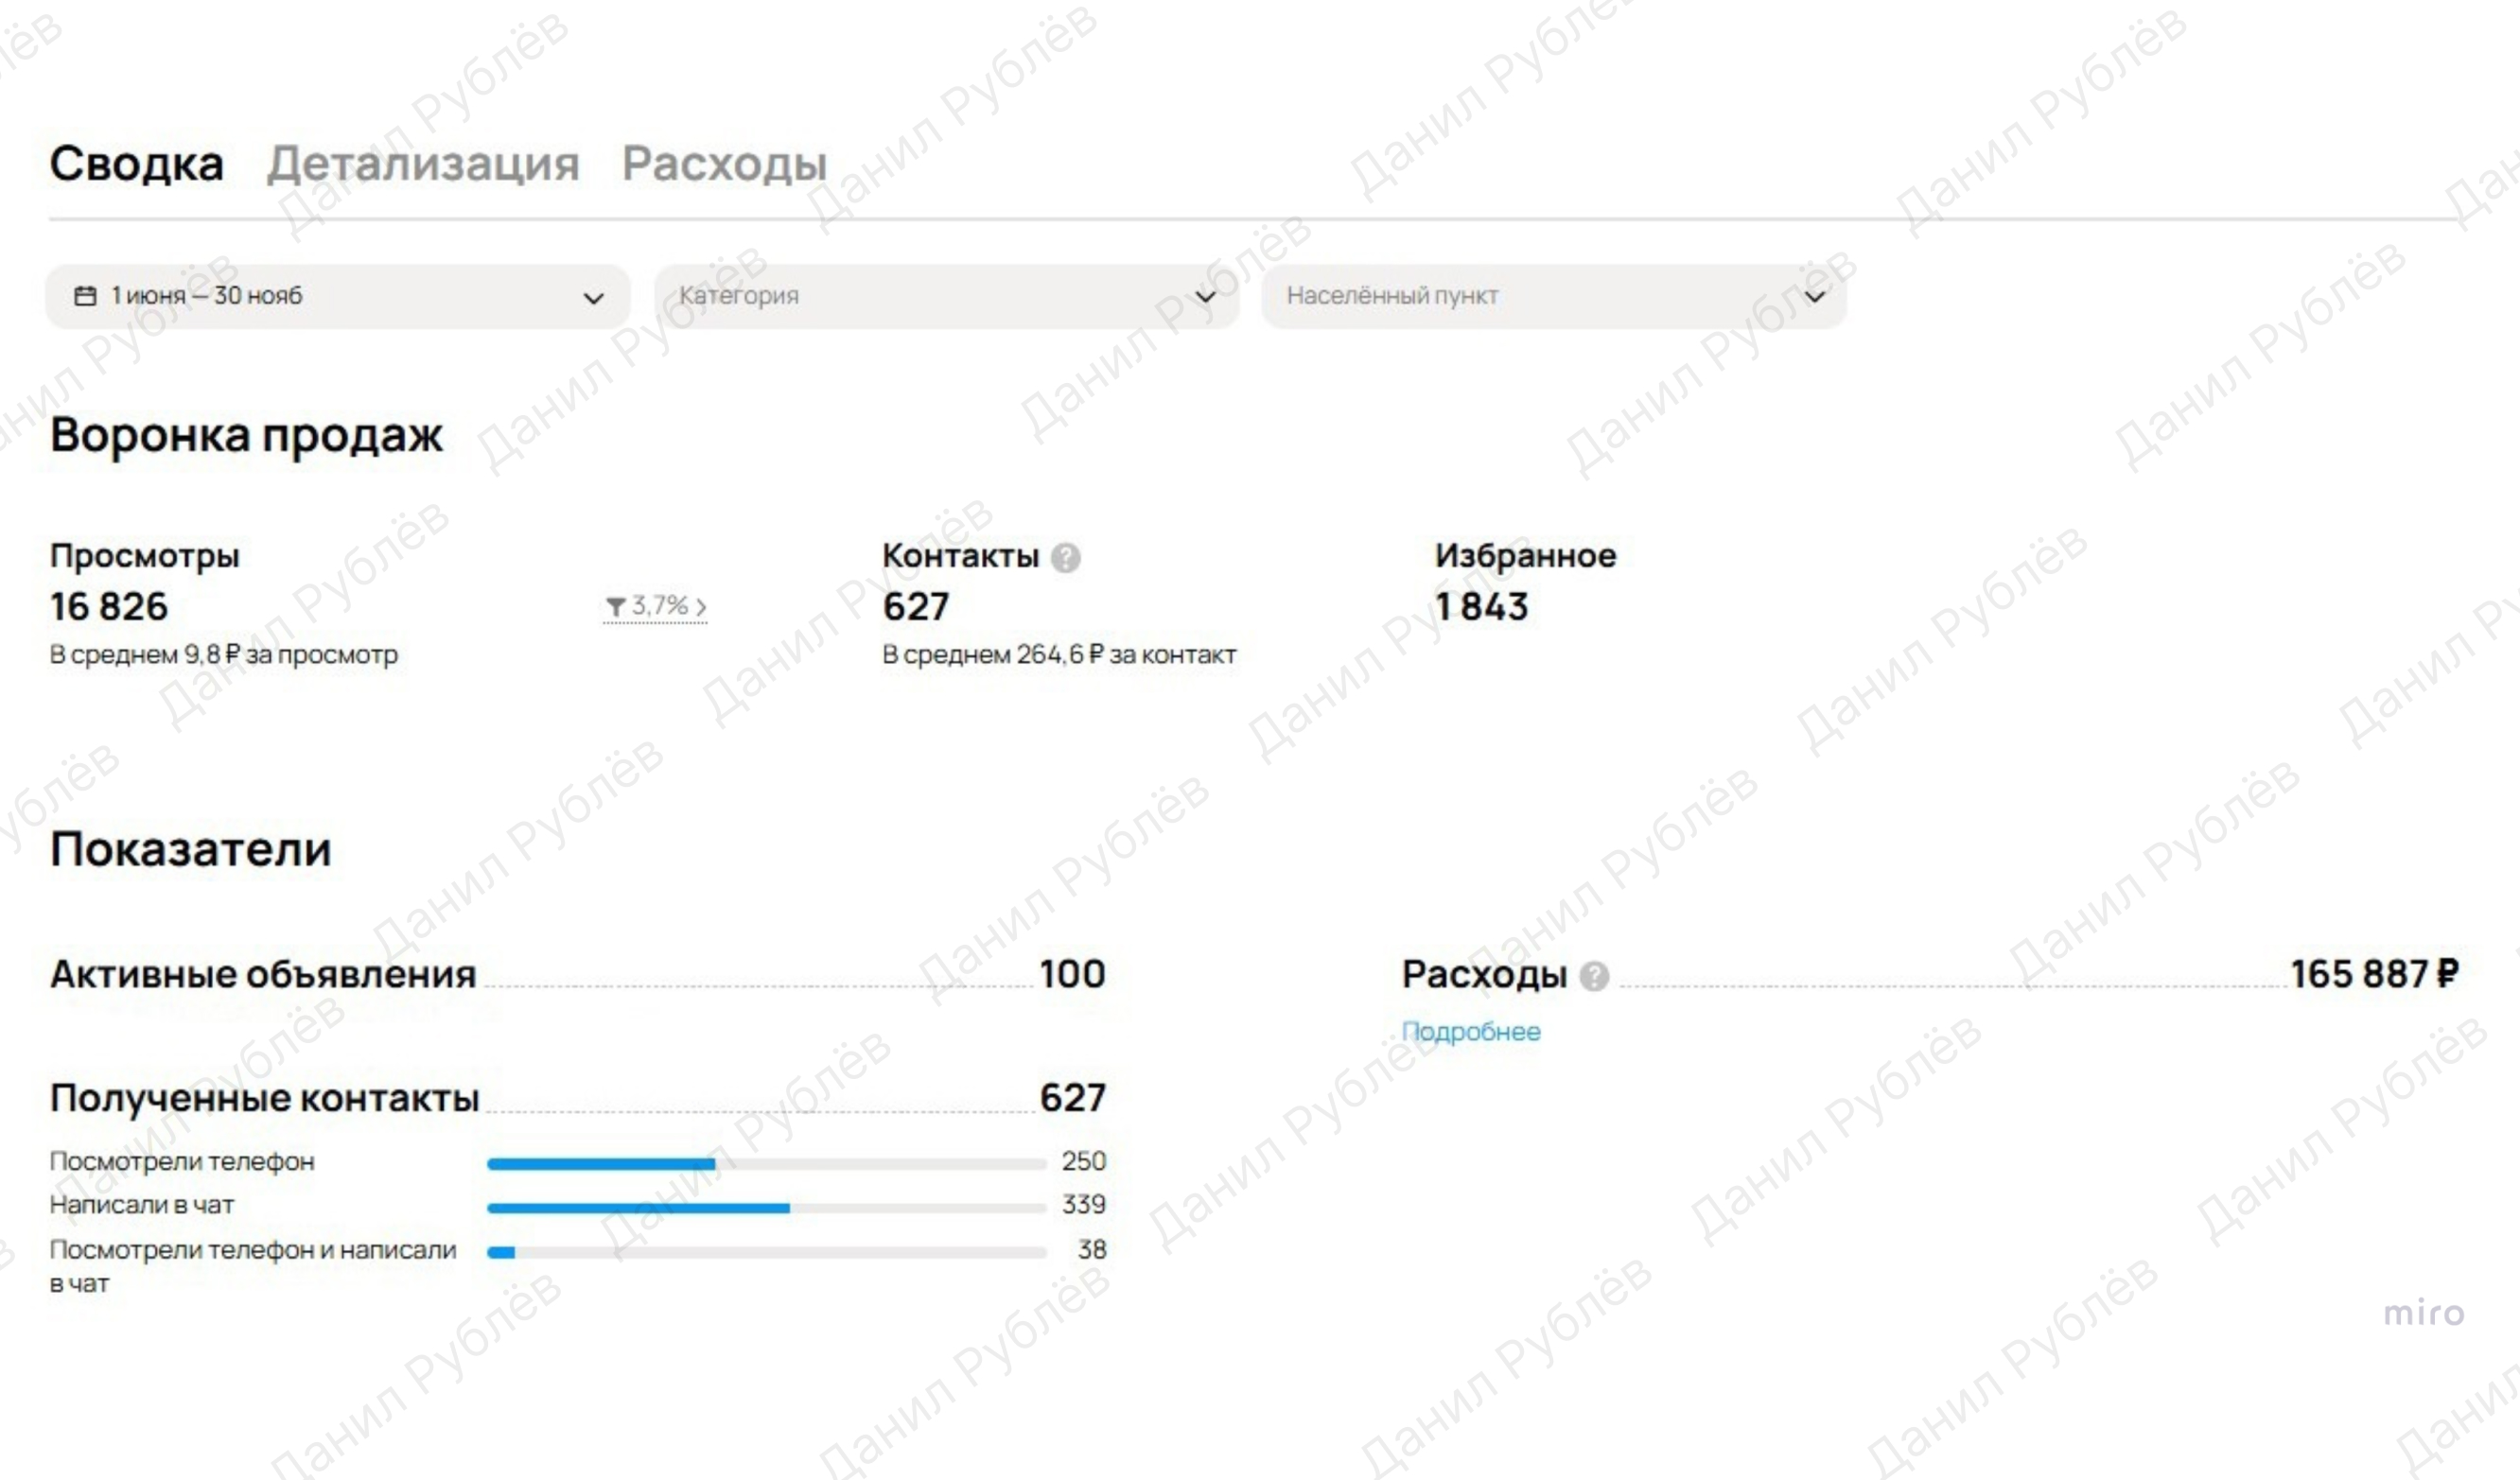Screen dimensions: 2520x1480
Task: Click help icon next to Контакты
Action: (1066, 558)
